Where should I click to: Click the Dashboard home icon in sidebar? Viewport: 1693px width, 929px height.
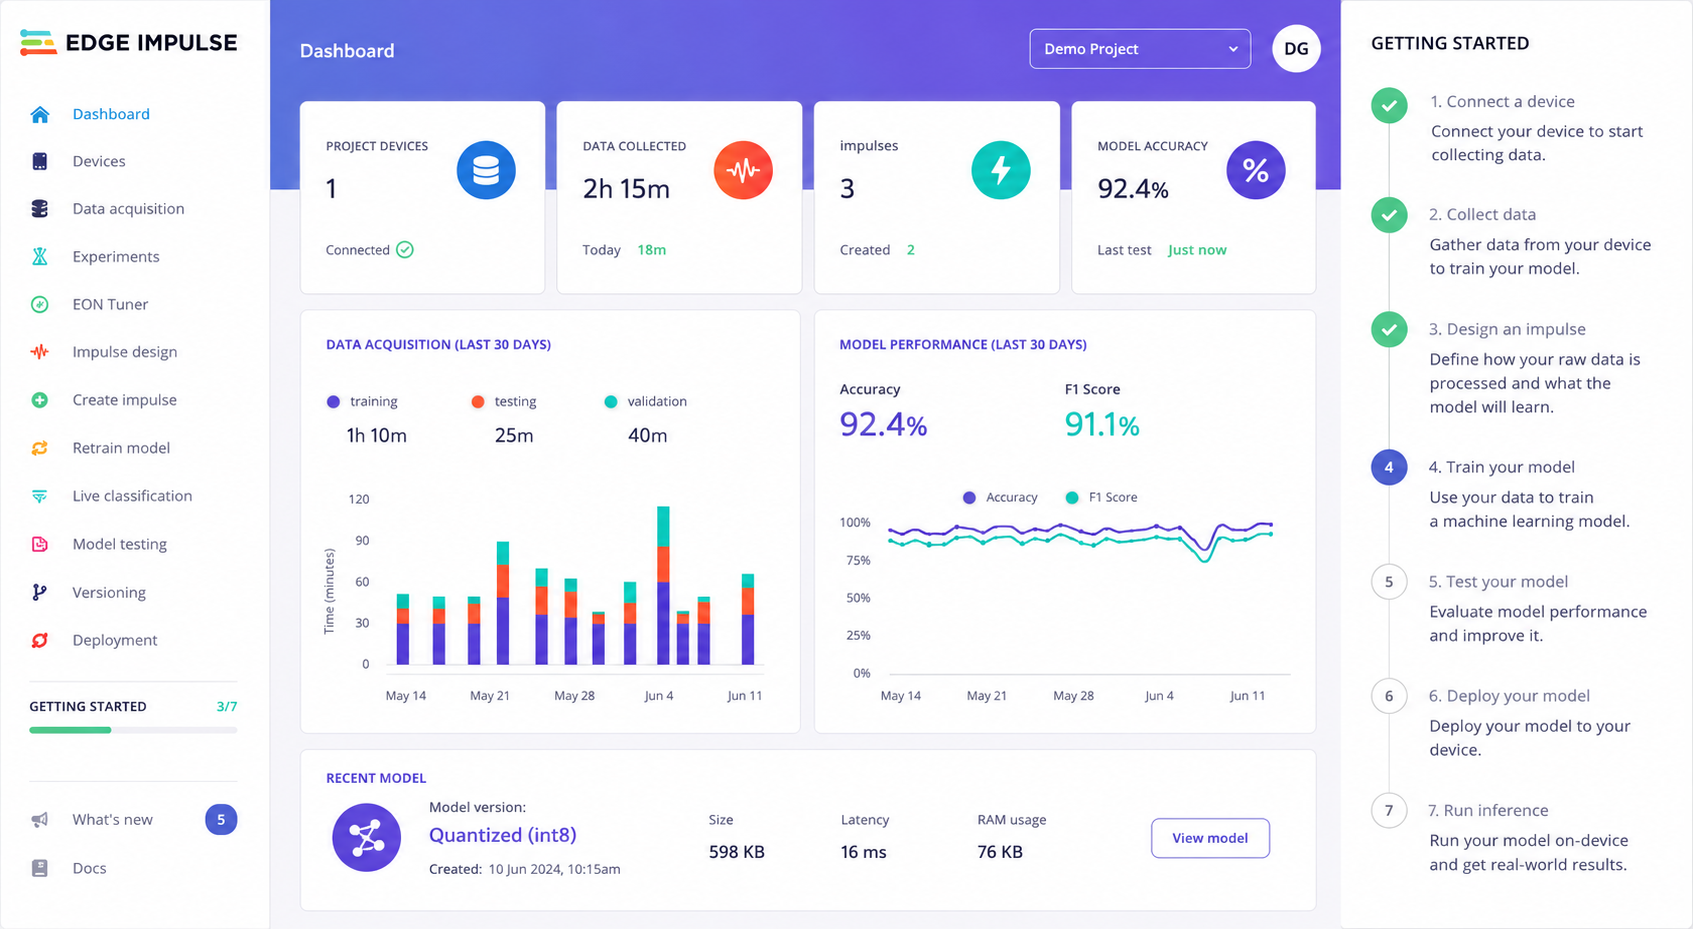[x=40, y=114]
